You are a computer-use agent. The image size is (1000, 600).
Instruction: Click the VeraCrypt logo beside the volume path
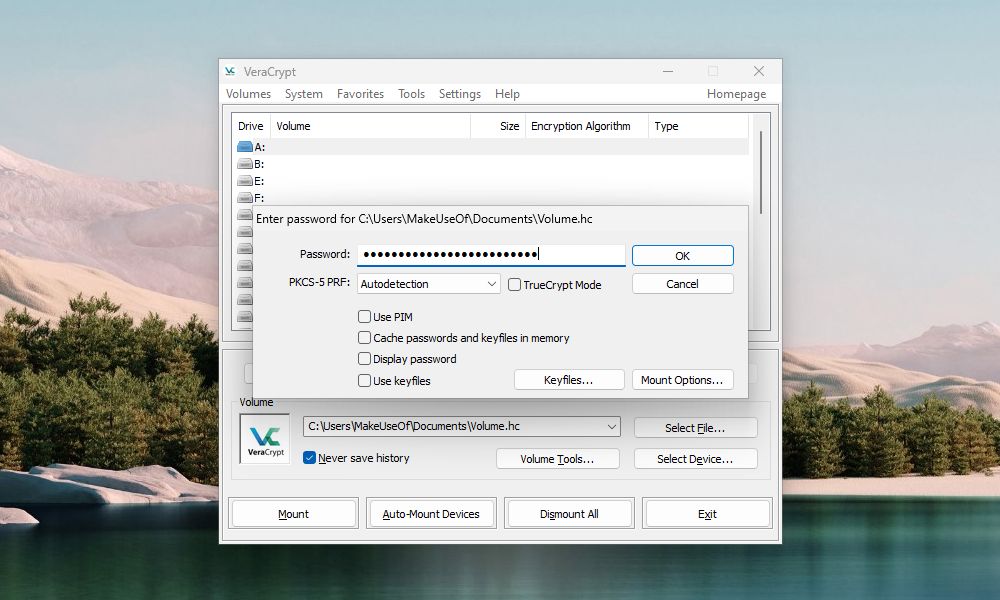point(264,438)
